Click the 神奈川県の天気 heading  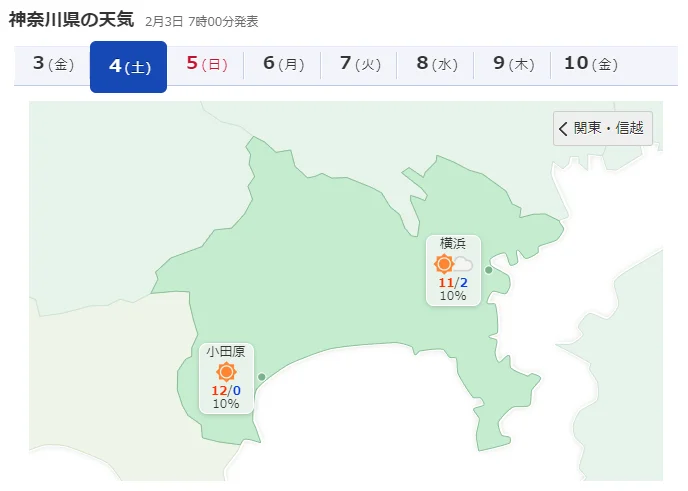coord(72,19)
